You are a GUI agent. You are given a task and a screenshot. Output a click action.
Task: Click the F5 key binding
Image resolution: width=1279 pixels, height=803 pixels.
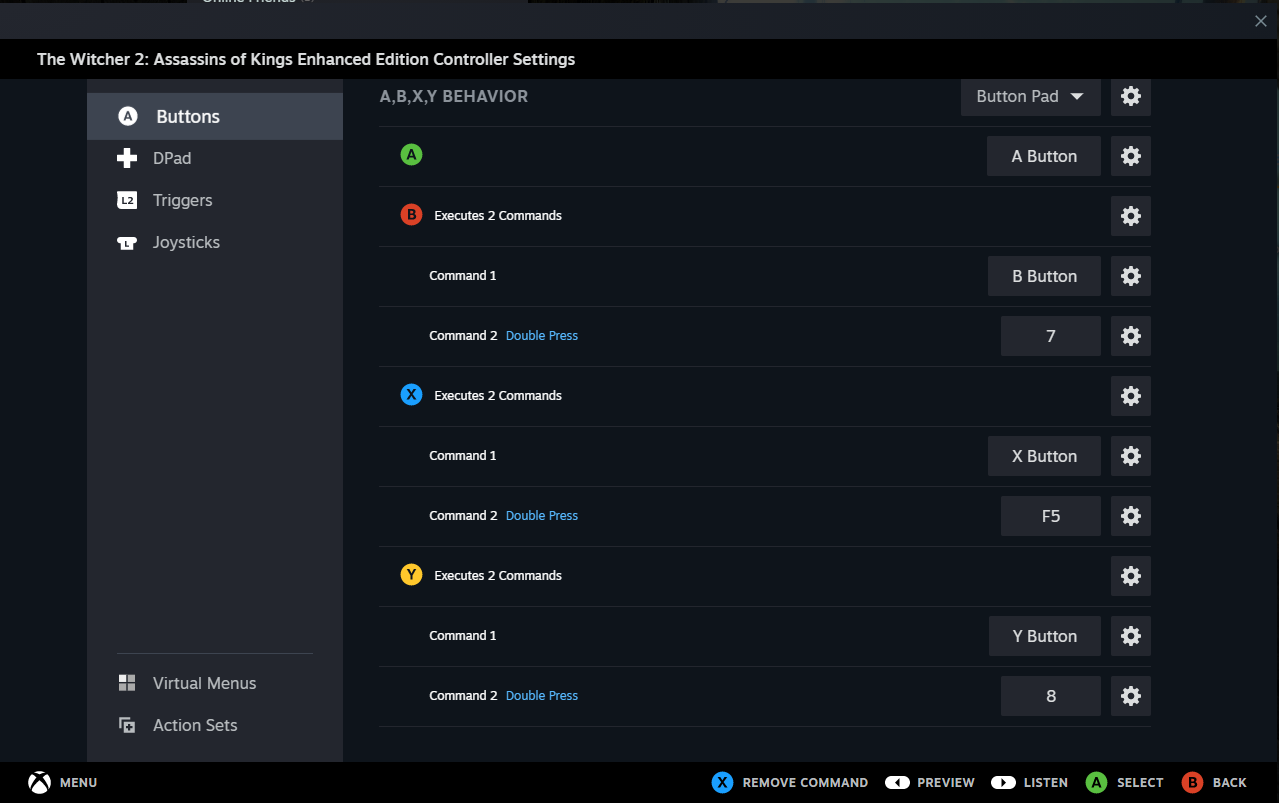(x=1051, y=516)
